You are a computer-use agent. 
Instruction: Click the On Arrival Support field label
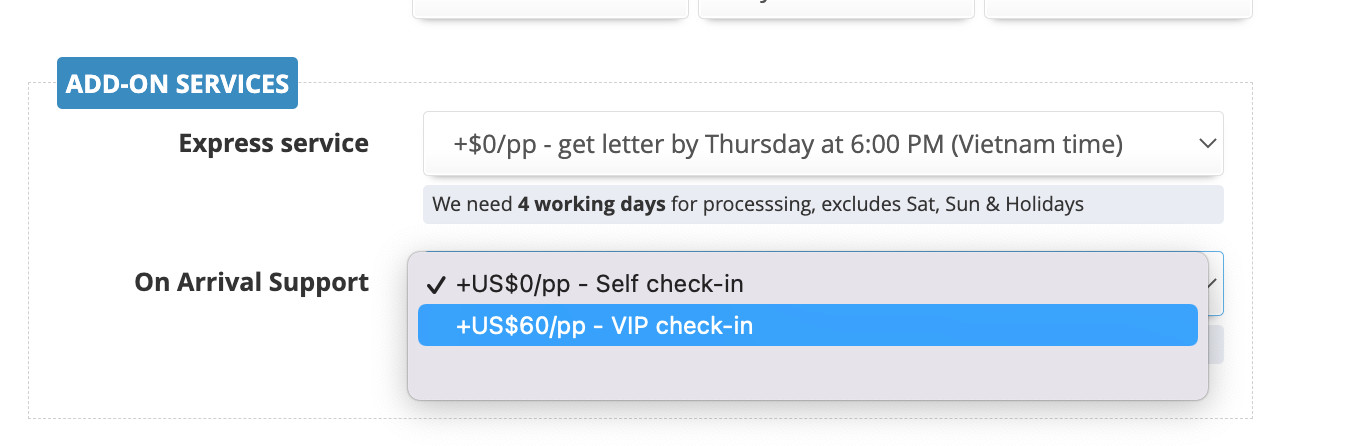coord(251,283)
